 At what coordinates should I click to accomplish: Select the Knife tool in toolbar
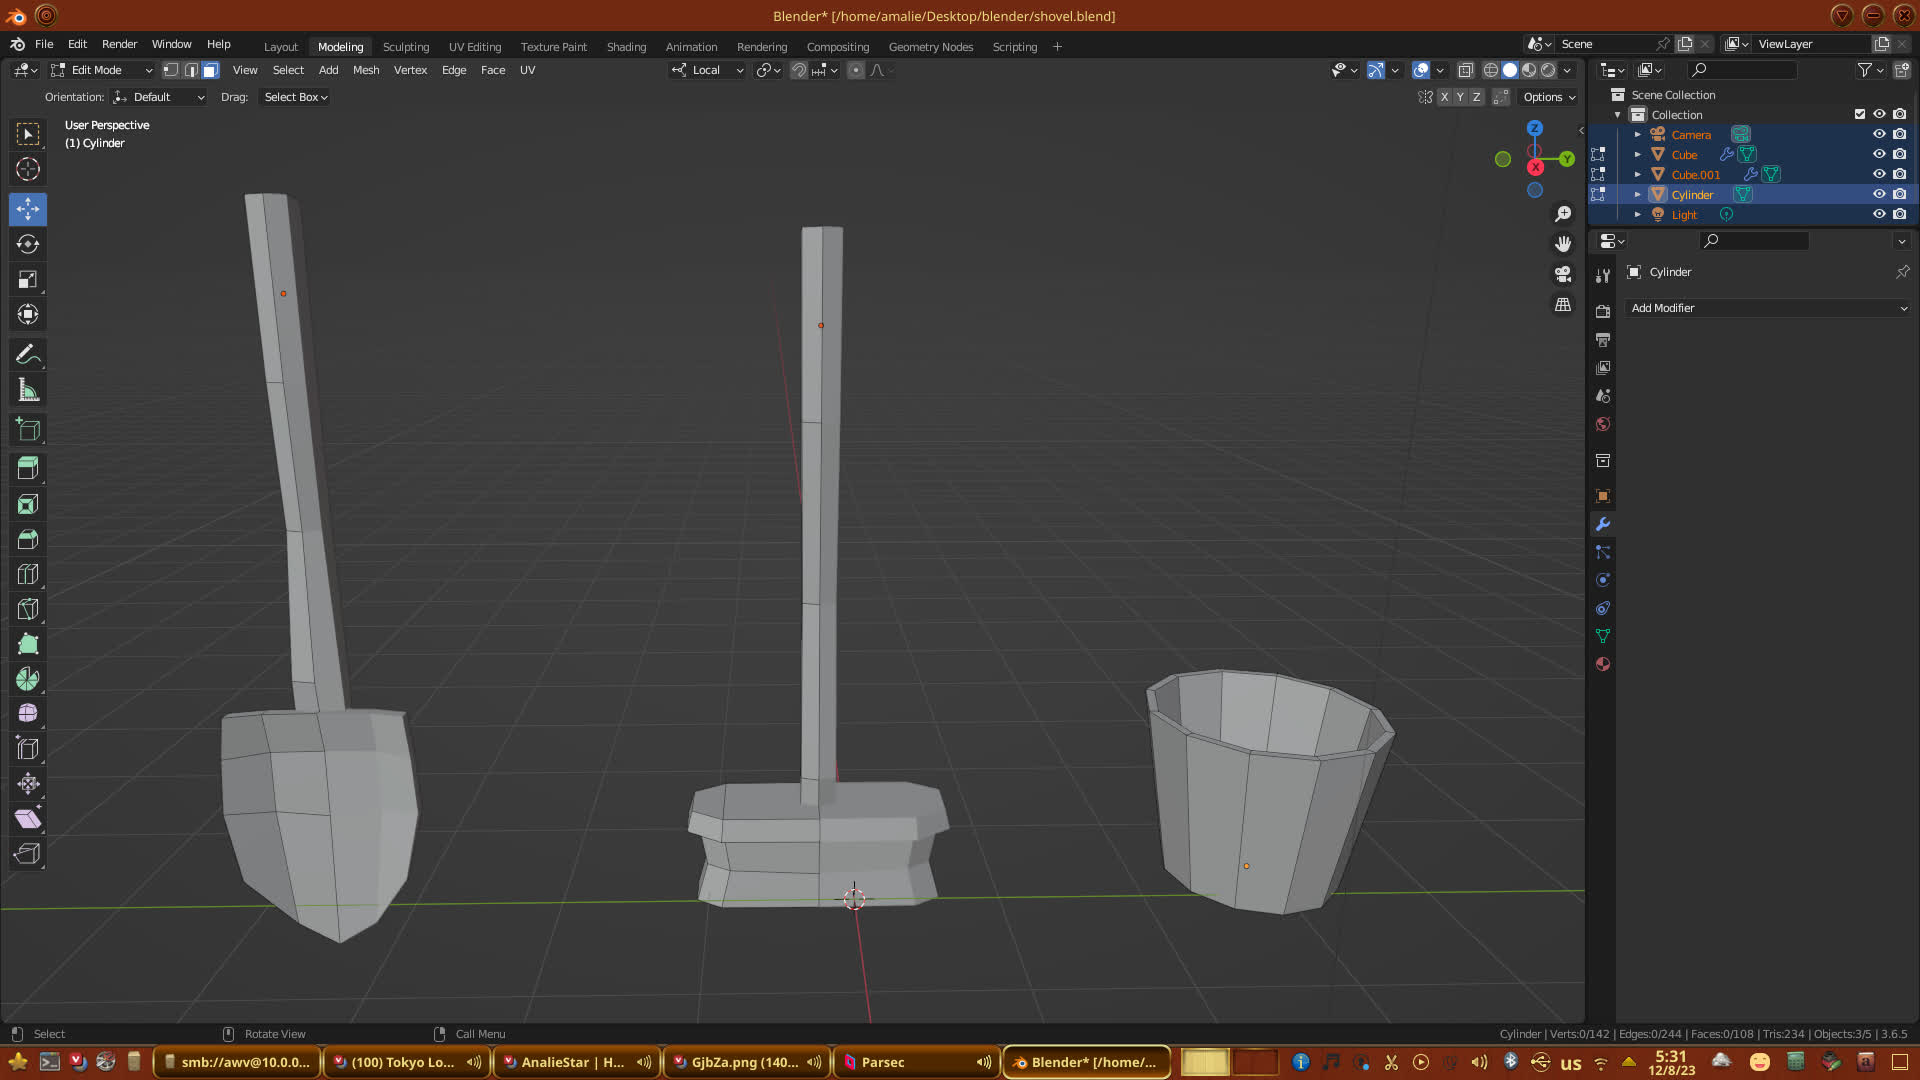(x=28, y=609)
